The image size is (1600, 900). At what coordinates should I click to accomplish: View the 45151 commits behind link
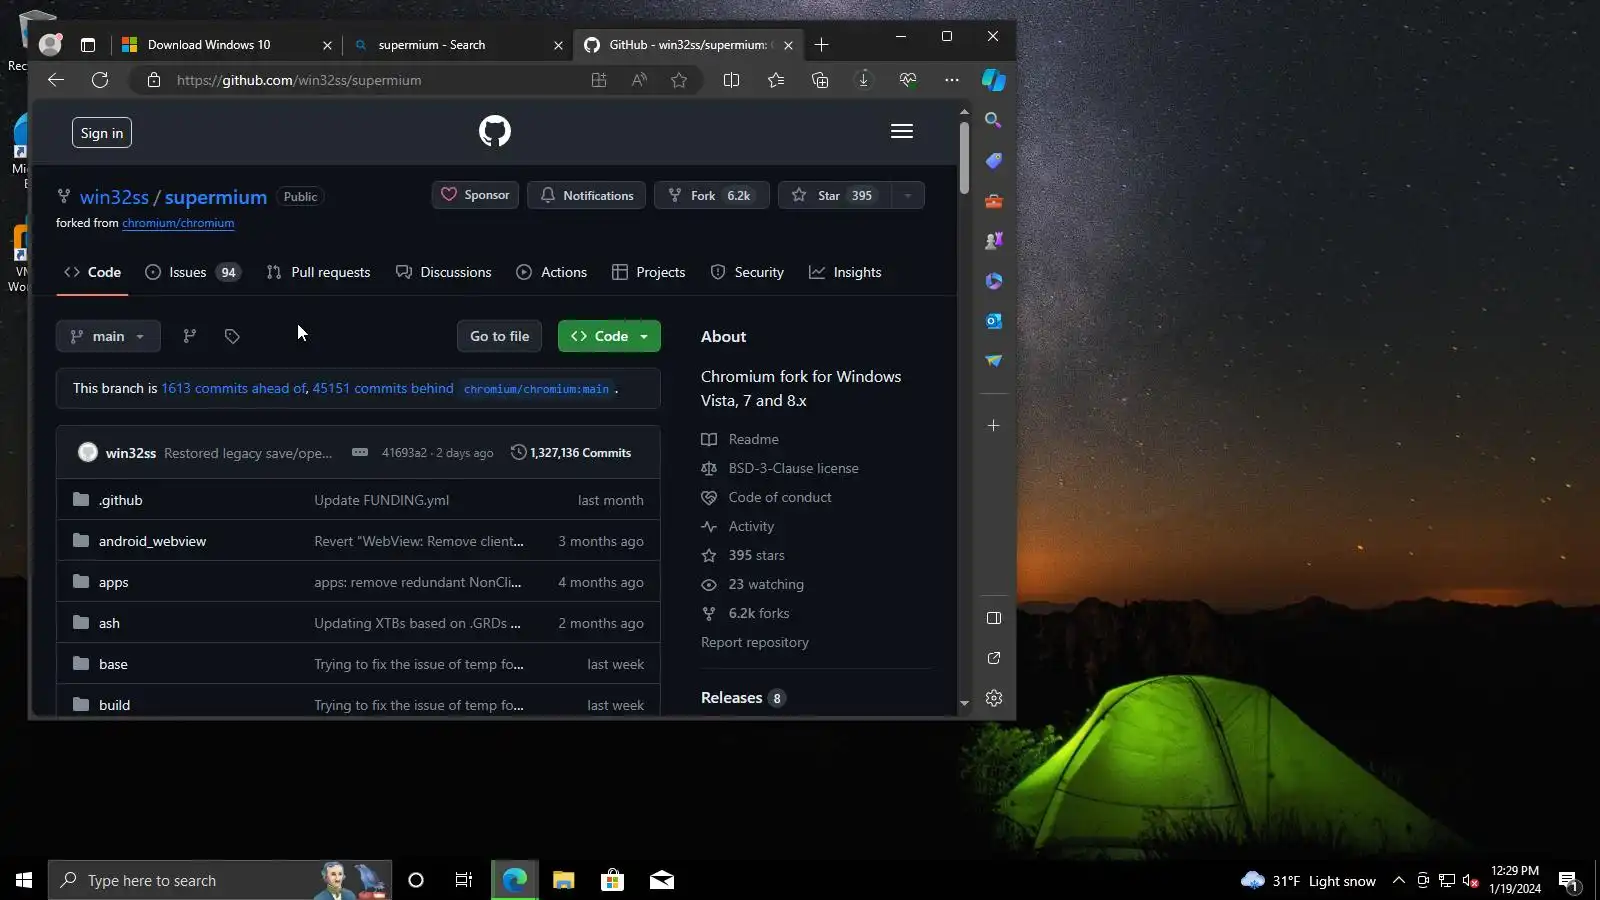(383, 388)
